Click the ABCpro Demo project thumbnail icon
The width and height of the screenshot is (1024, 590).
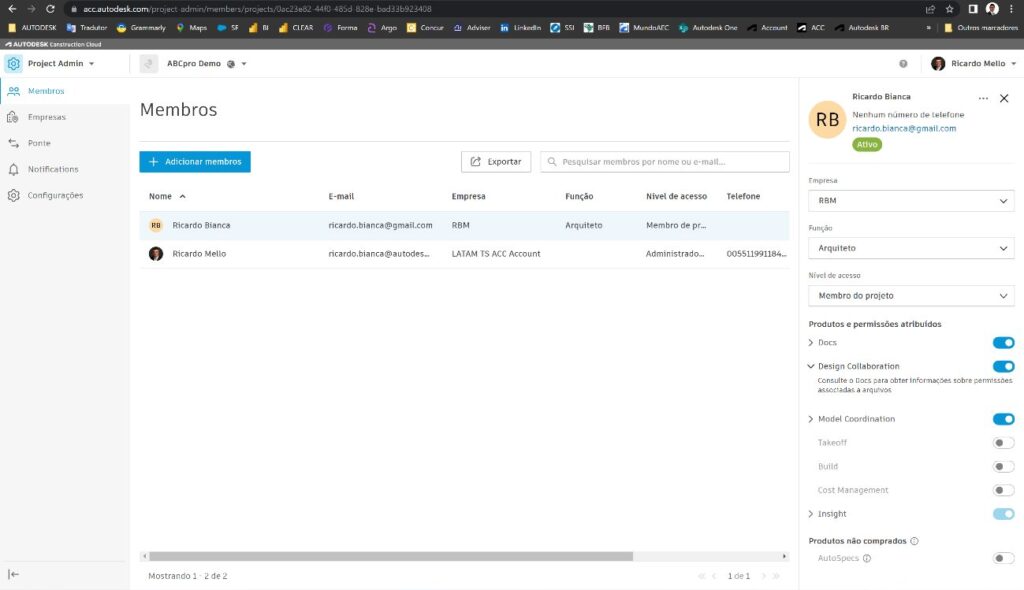(x=149, y=63)
